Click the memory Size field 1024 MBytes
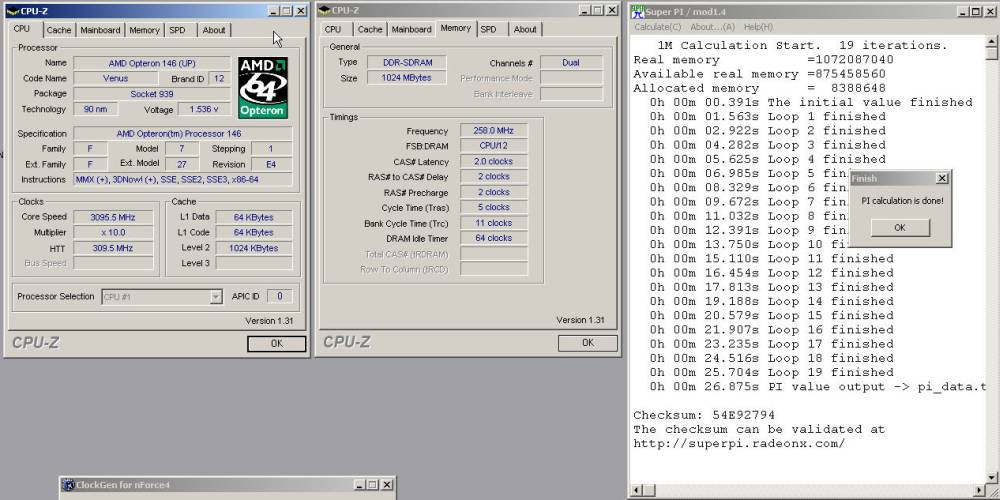 tap(407, 78)
